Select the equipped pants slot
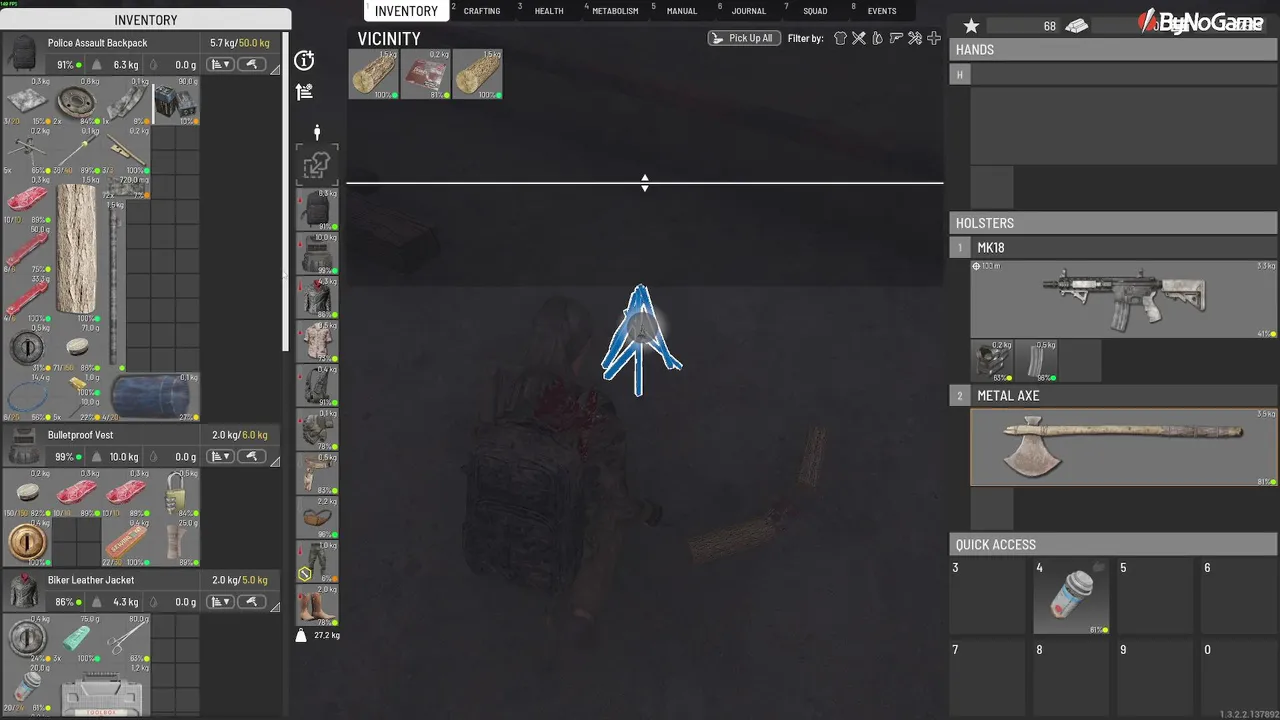Image resolution: width=1280 pixels, height=720 pixels. [x=317, y=562]
